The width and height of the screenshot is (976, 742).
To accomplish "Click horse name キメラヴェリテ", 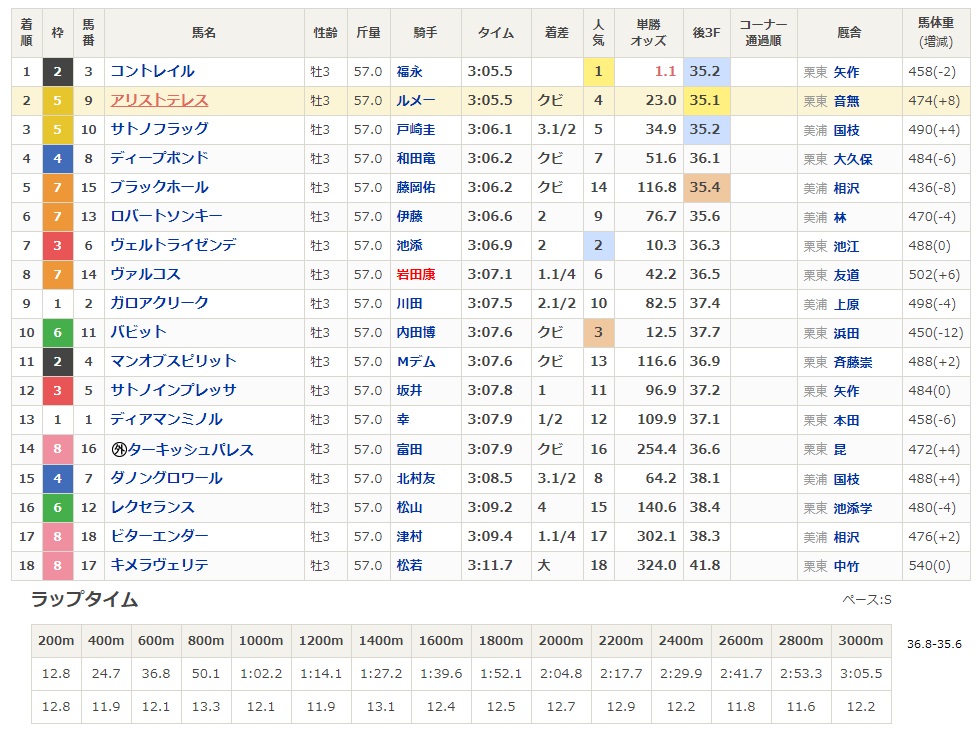I will click(159, 565).
